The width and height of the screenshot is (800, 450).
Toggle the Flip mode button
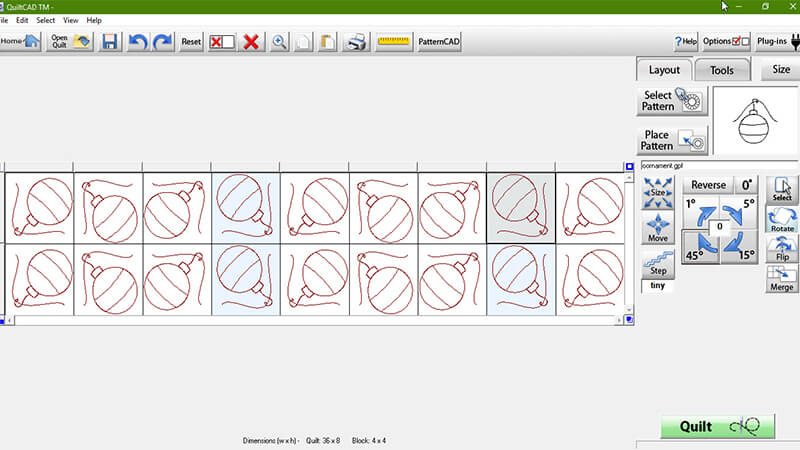782,250
